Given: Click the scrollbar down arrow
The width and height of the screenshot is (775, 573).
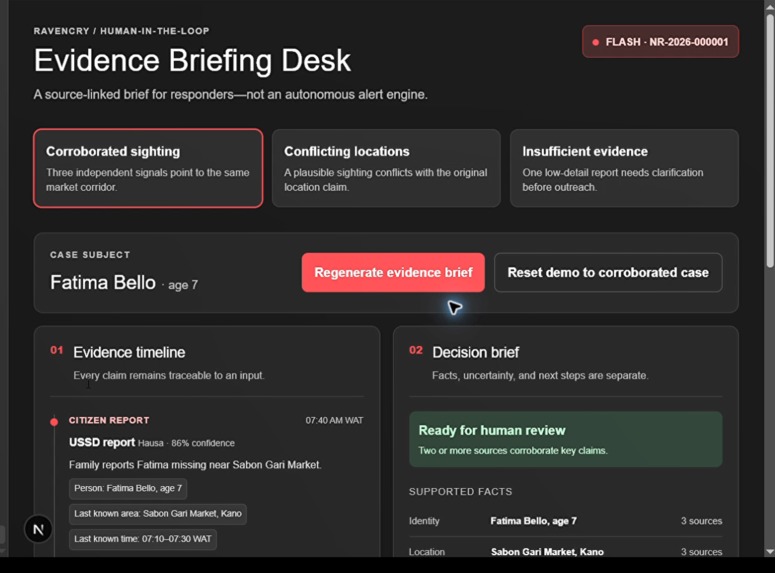Looking at the screenshot, I should coord(770,551).
